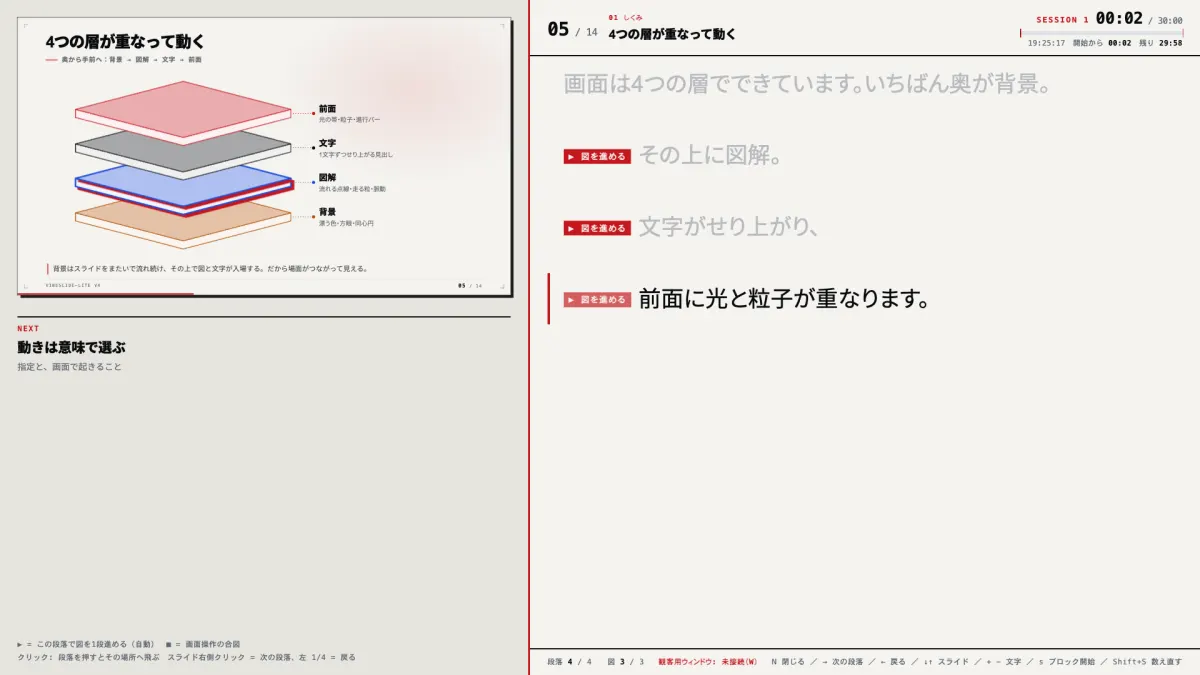Click the '背景' layer label in the slide
This screenshot has height=675, width=1200.
click(x=327, y=212)
